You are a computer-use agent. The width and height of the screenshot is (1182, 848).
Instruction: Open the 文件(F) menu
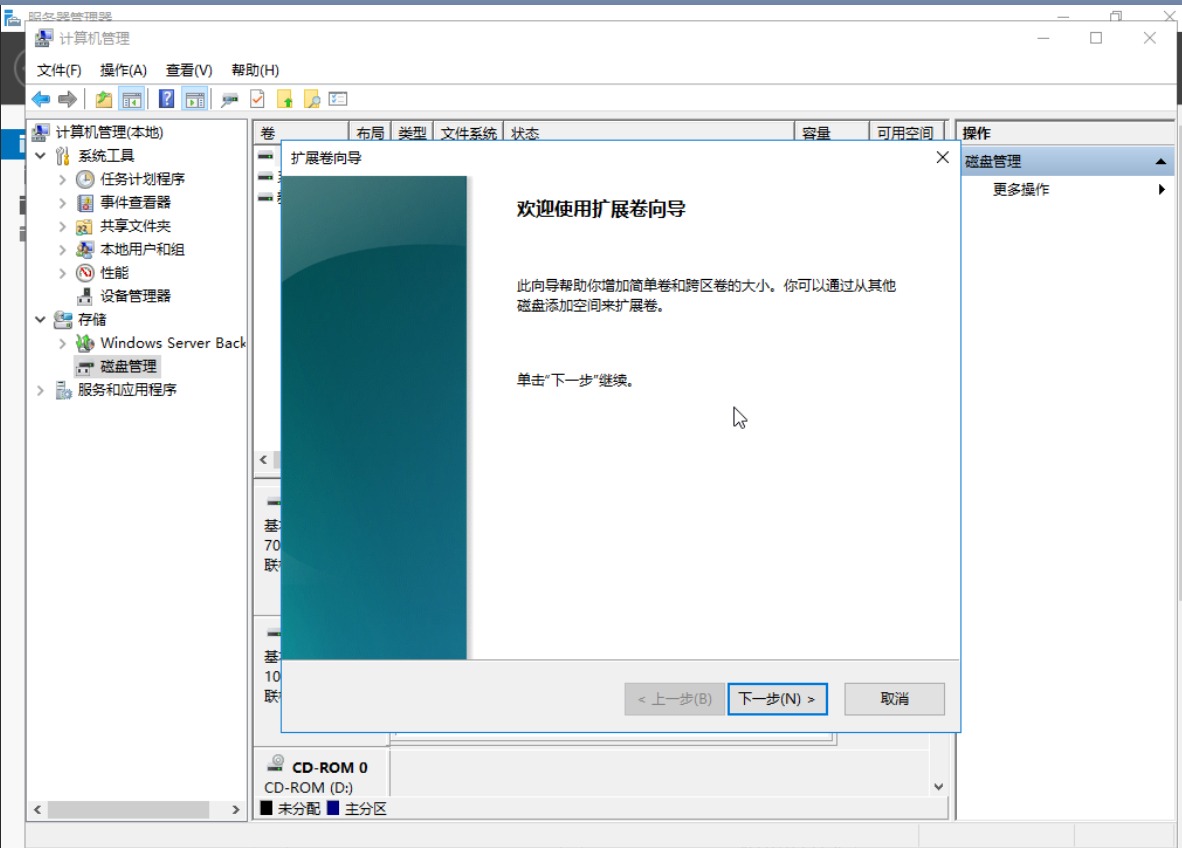click(59, 70)
